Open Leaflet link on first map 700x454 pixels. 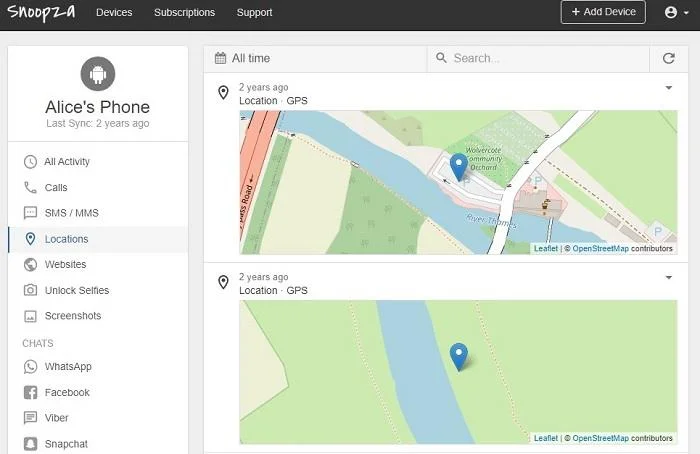click(546, 249)
